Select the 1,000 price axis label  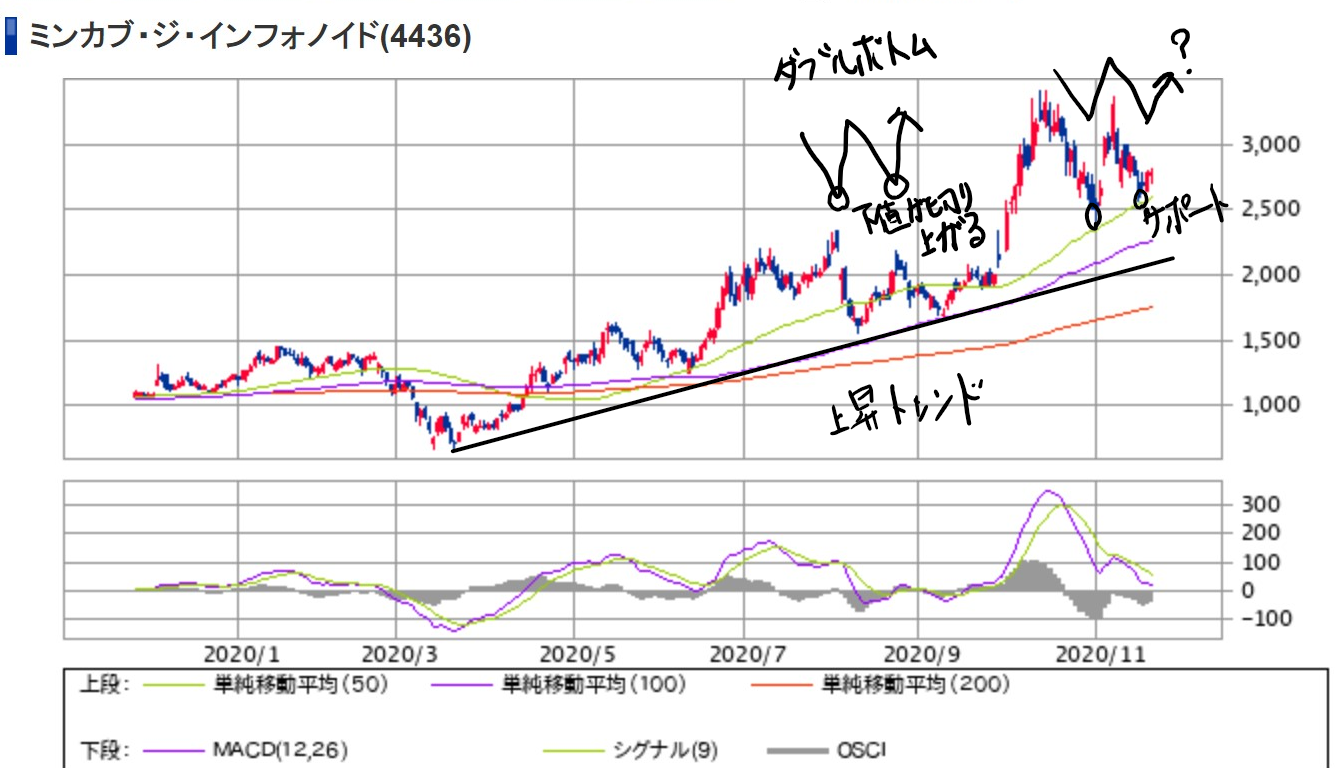click(x=1273, y=404)
